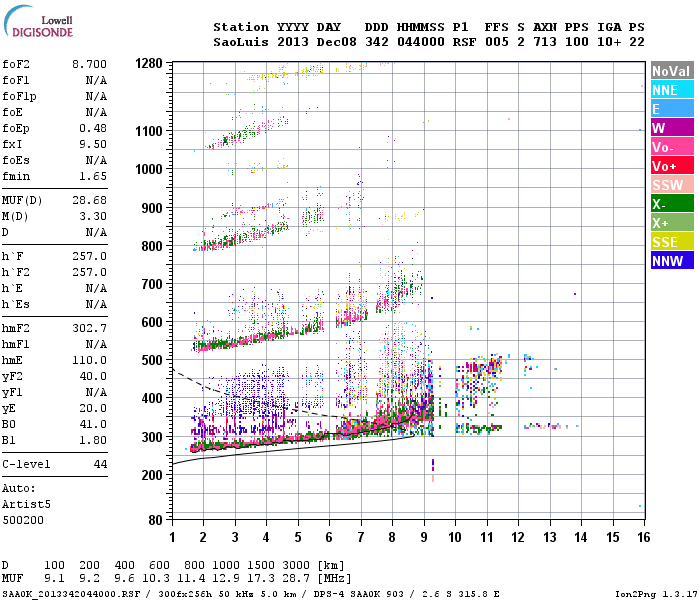Click the 044000 time value
700x600 pixels.
point(421,42)
